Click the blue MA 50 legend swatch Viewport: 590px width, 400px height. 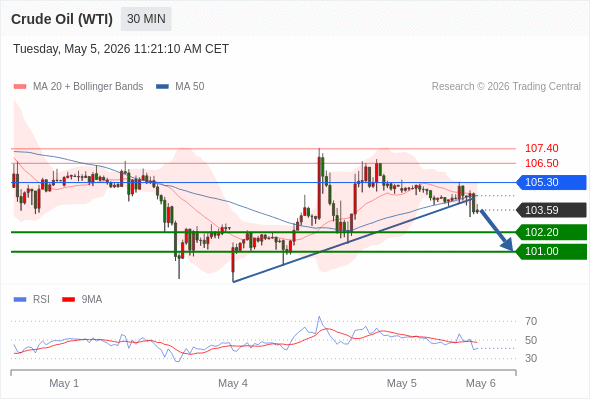(162, 87)
